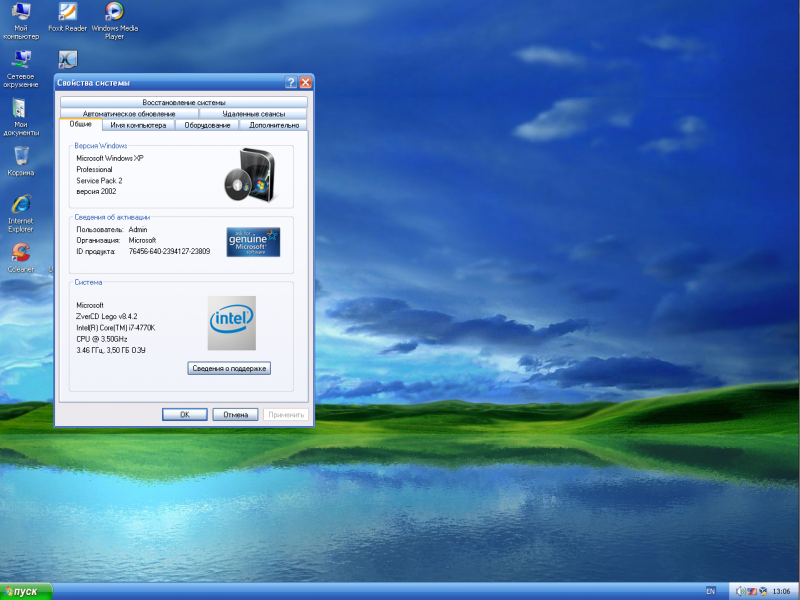Open the volume speaker tray icon
Screen dimensions: 800x600
click(x=741, y=591)
